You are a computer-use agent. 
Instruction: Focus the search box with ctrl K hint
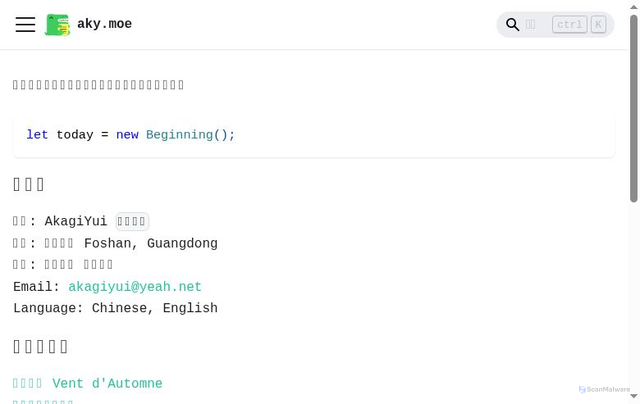[555, 24]
